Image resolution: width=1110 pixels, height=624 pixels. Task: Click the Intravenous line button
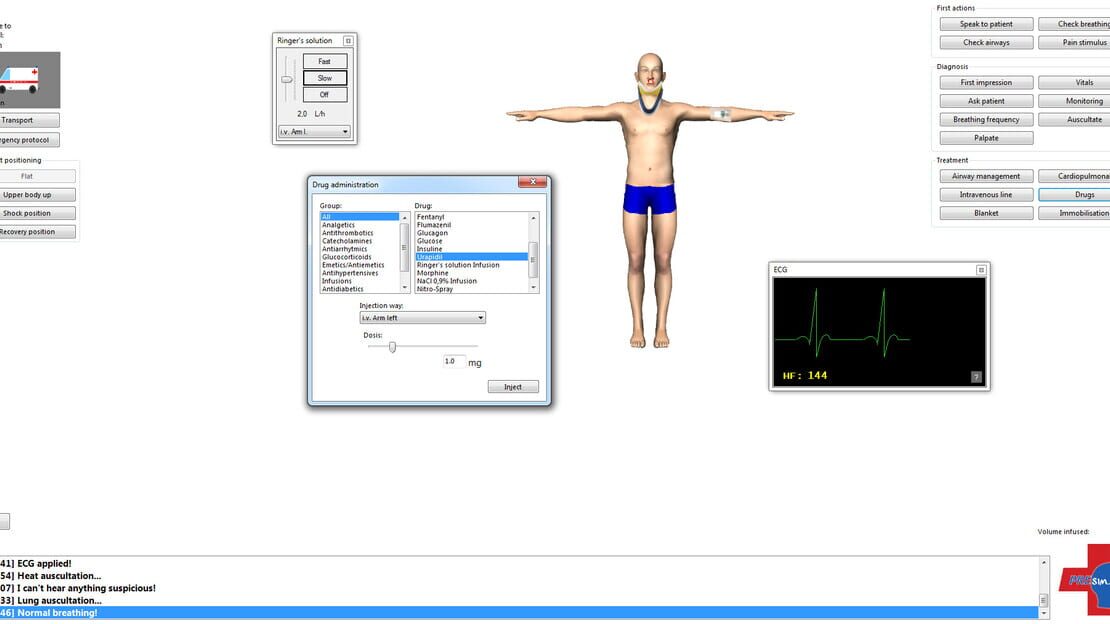986,195
